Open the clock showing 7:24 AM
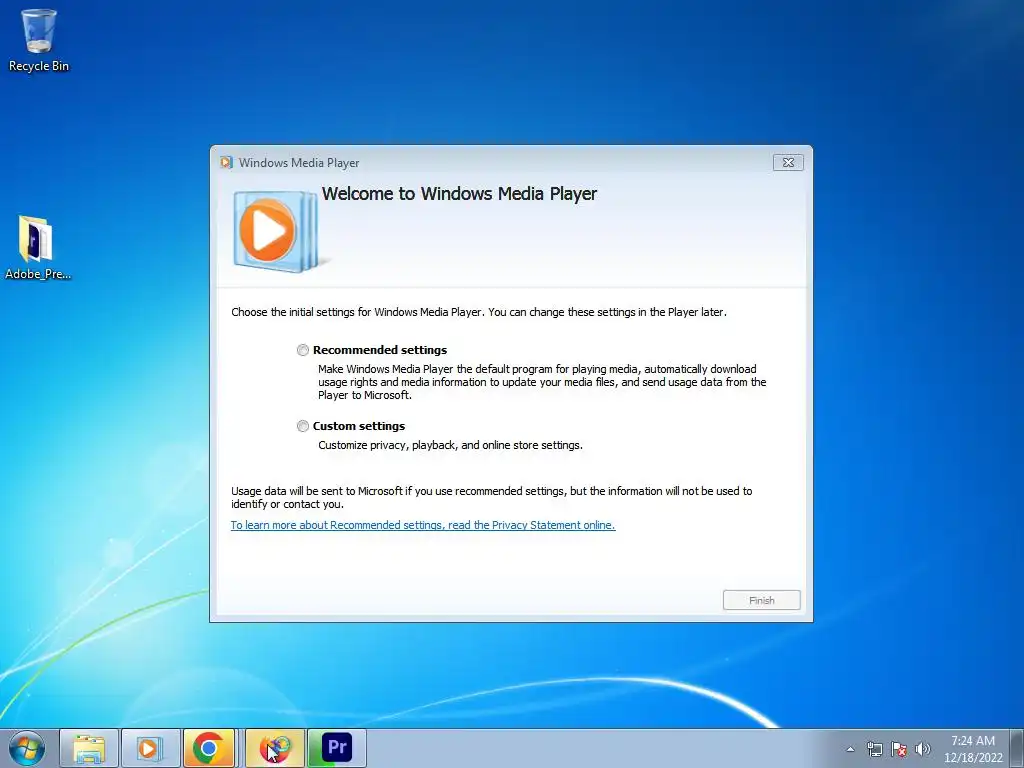Screen dimensions: 1024x768 click(972, 749)
